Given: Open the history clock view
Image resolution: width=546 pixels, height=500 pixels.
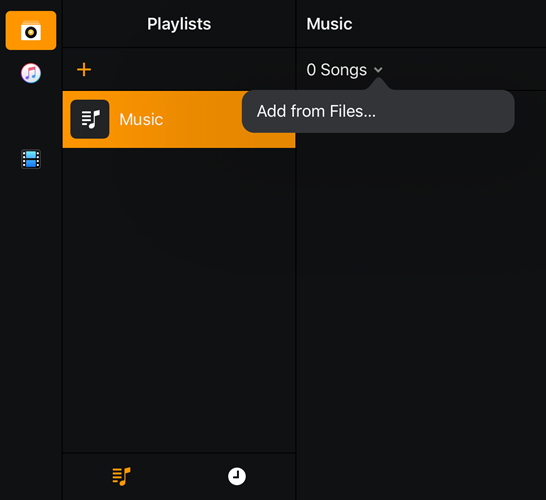Looking at the screenshot, I should point(237,476).
